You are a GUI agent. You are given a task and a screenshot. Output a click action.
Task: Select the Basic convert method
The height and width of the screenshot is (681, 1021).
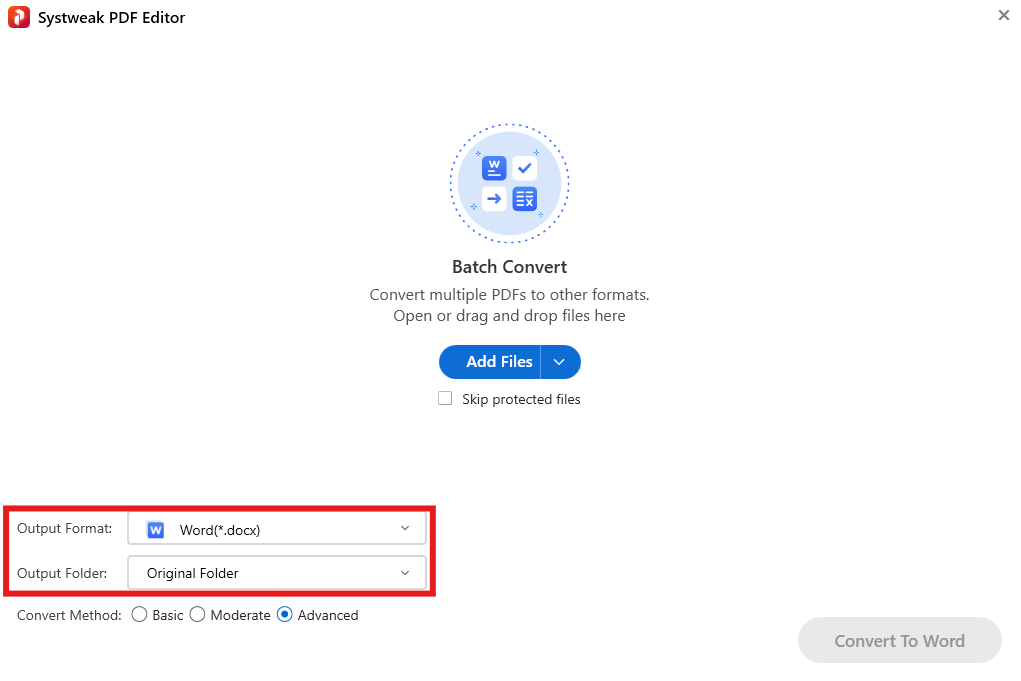coord(140,615)
